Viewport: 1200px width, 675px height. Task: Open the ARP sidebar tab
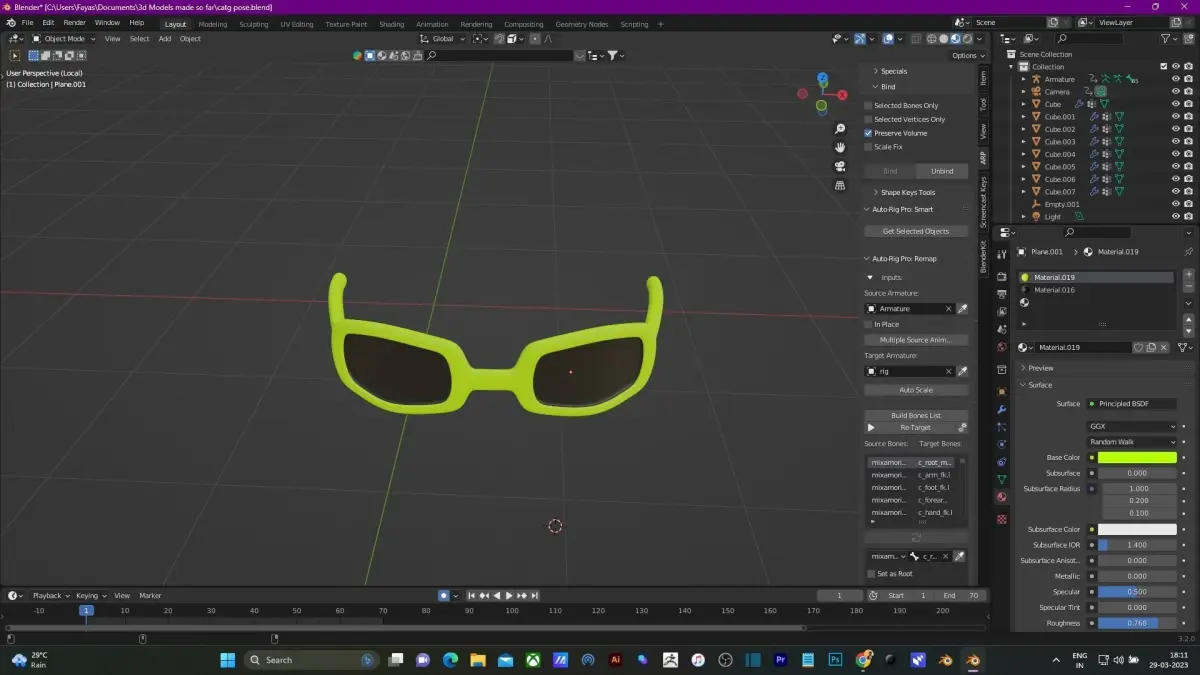pyautogui.click(x=983, y=158)
